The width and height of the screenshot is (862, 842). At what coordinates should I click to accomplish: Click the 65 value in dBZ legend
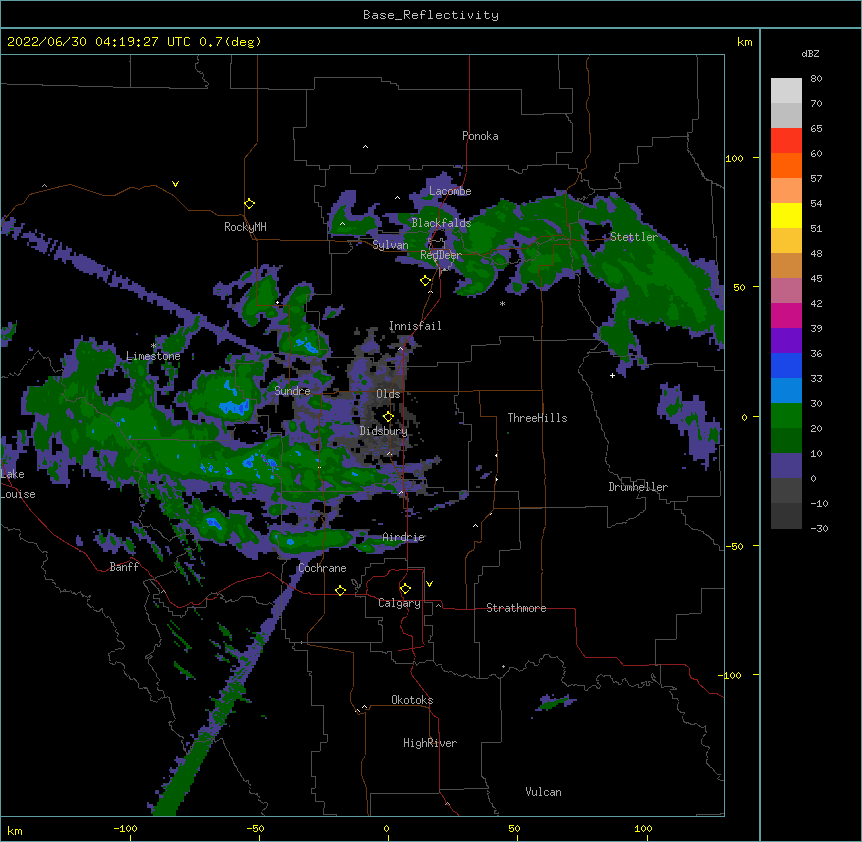click(816, 129)
